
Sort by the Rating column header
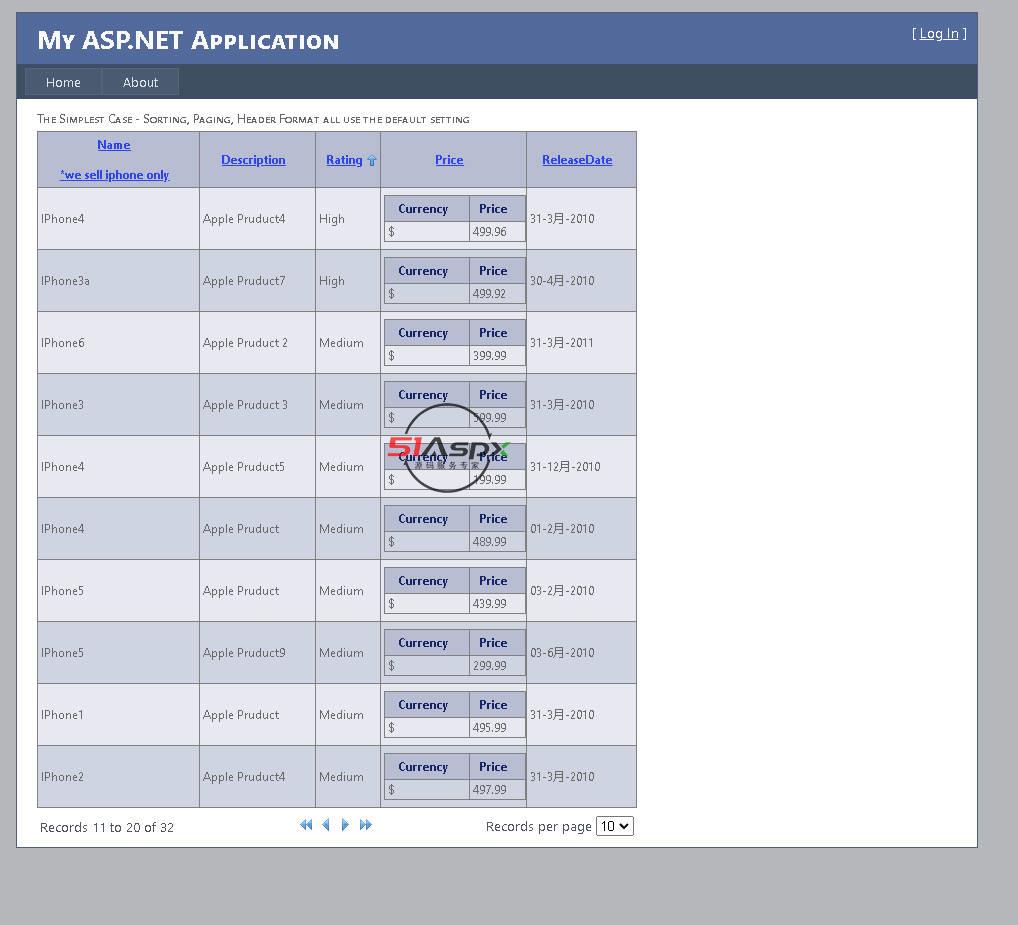point(344,160)
